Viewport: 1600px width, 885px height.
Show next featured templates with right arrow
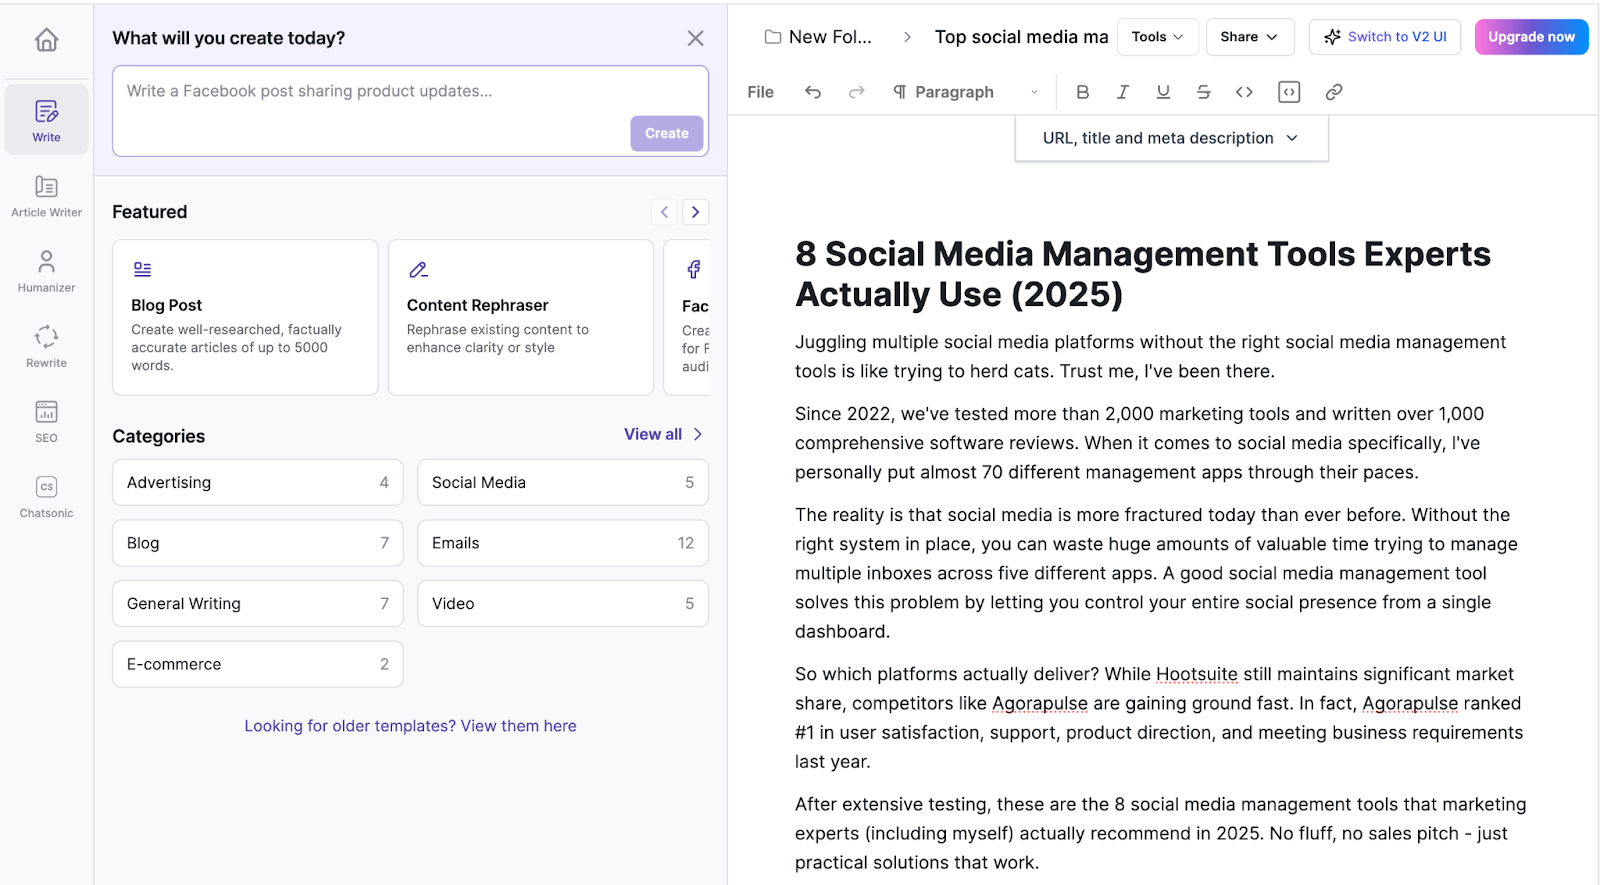pos(695,212)
